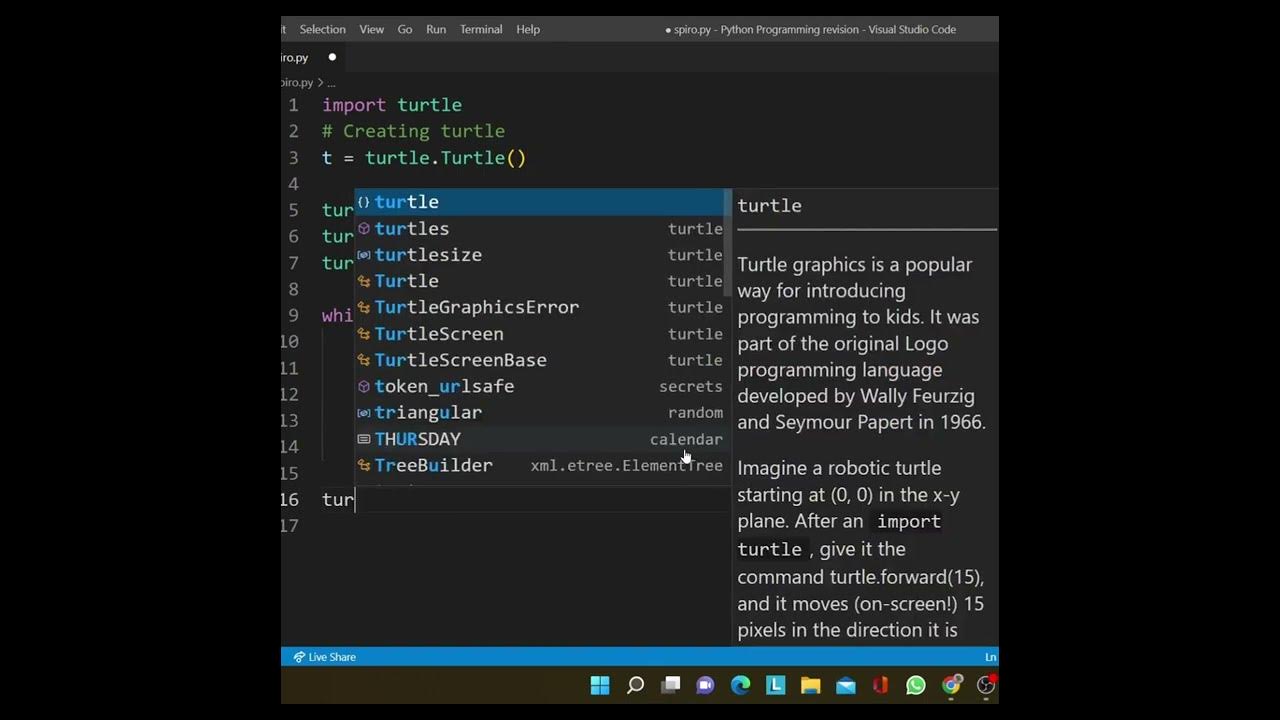This screenshot has height=720, width=1280.
Task: Click the class icon beside 'TurtleScreen'
Action: pos(364,334)
